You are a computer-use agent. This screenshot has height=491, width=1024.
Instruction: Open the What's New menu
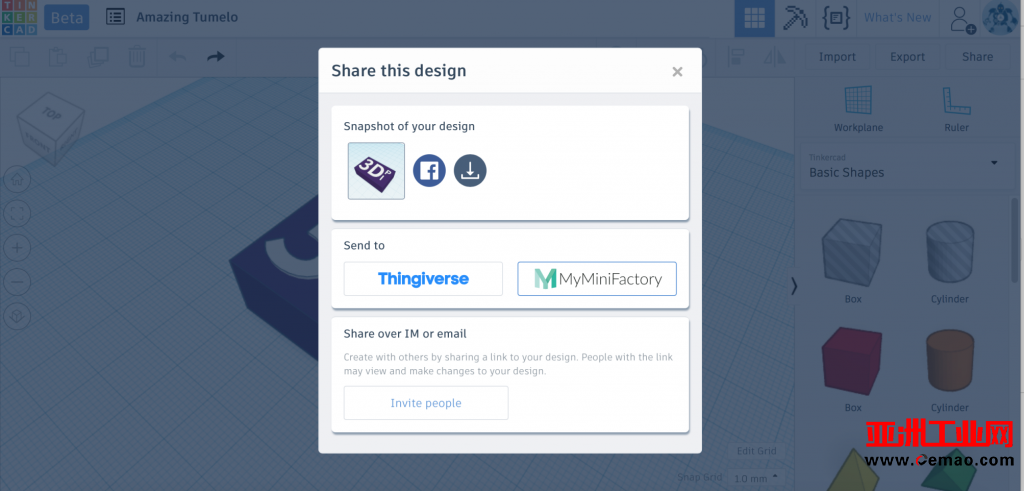897,18
